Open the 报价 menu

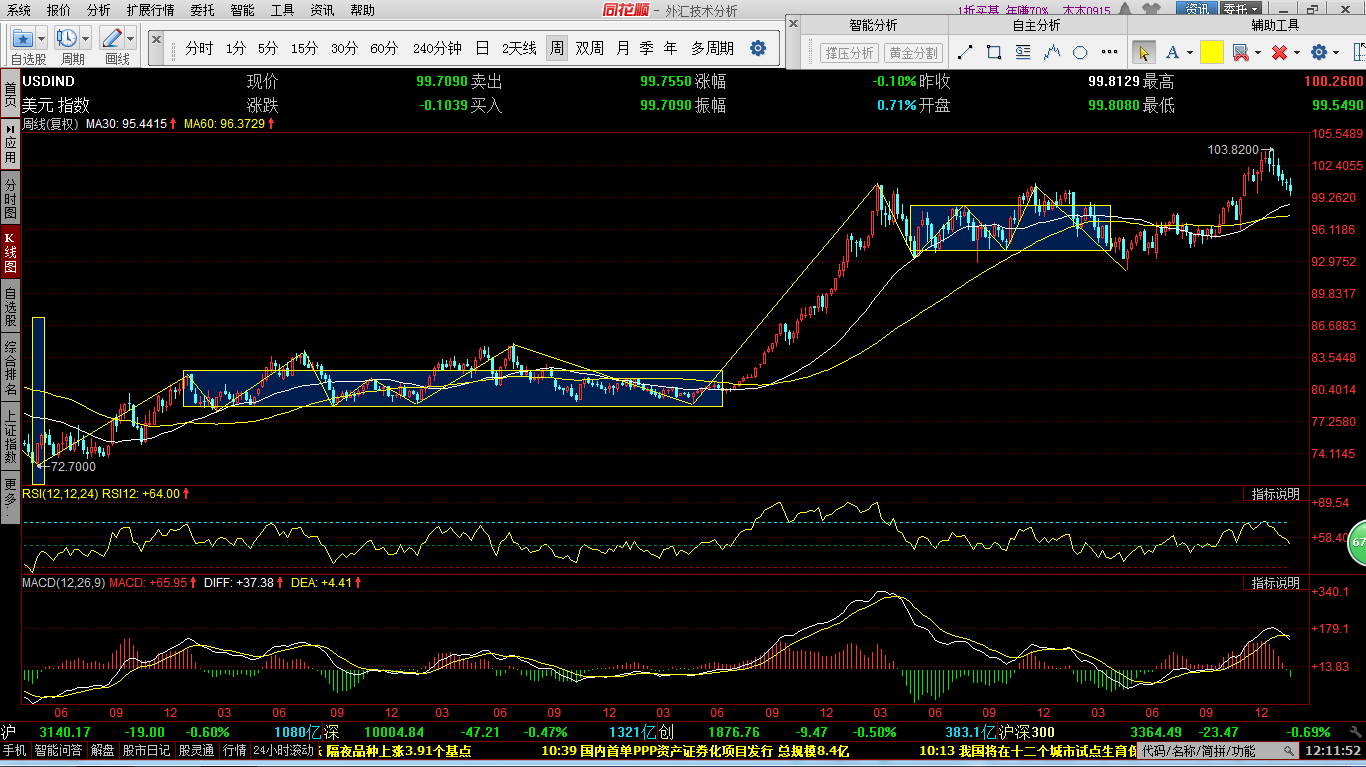point(59,10)
